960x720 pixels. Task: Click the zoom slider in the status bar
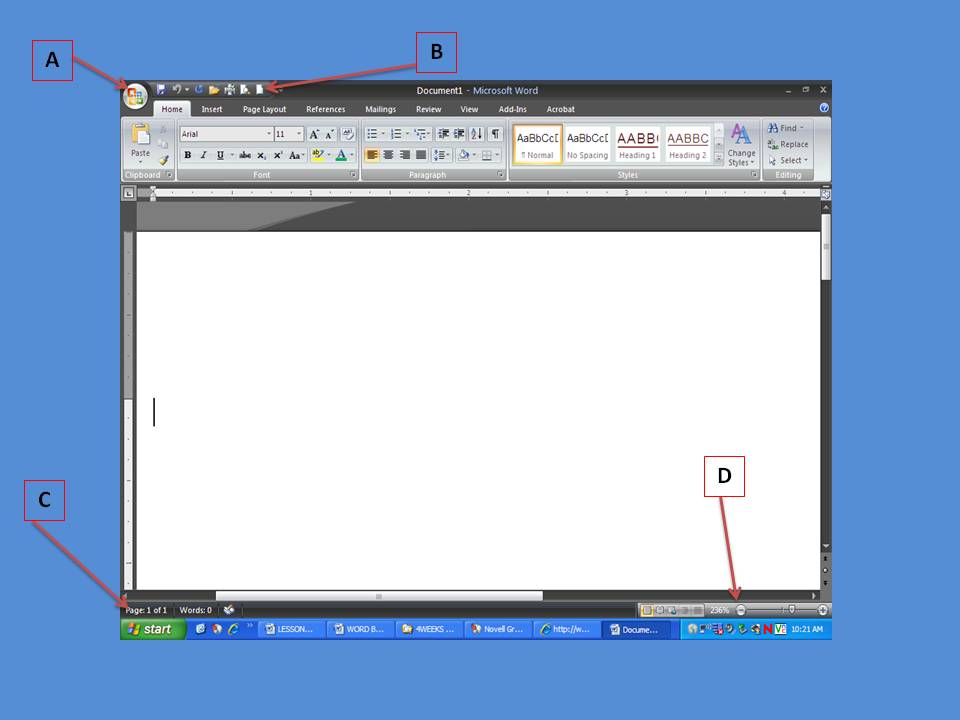pyautogui.click(x=791, y=610)
